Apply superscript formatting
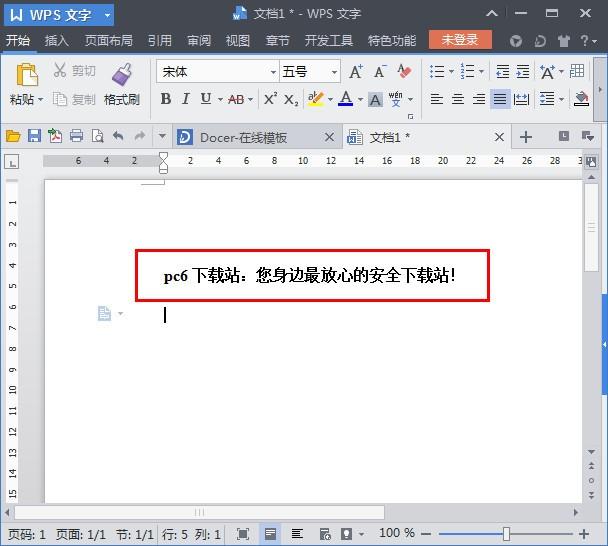The width and height of the screenshot is (608, 546). pos(270,99)
